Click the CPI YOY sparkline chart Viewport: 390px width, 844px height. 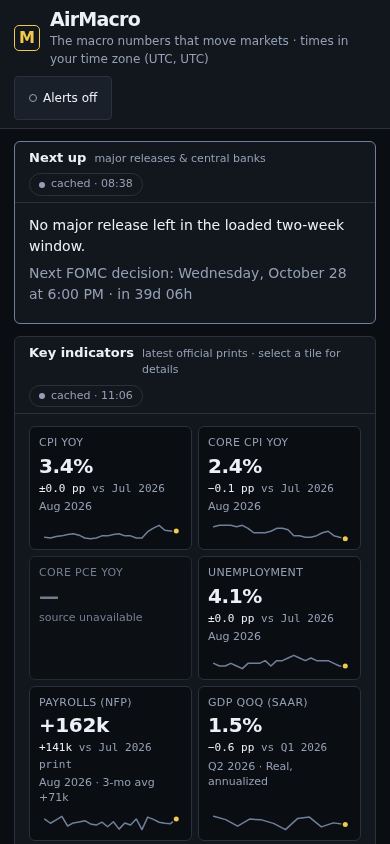click(x=111, y=532)
